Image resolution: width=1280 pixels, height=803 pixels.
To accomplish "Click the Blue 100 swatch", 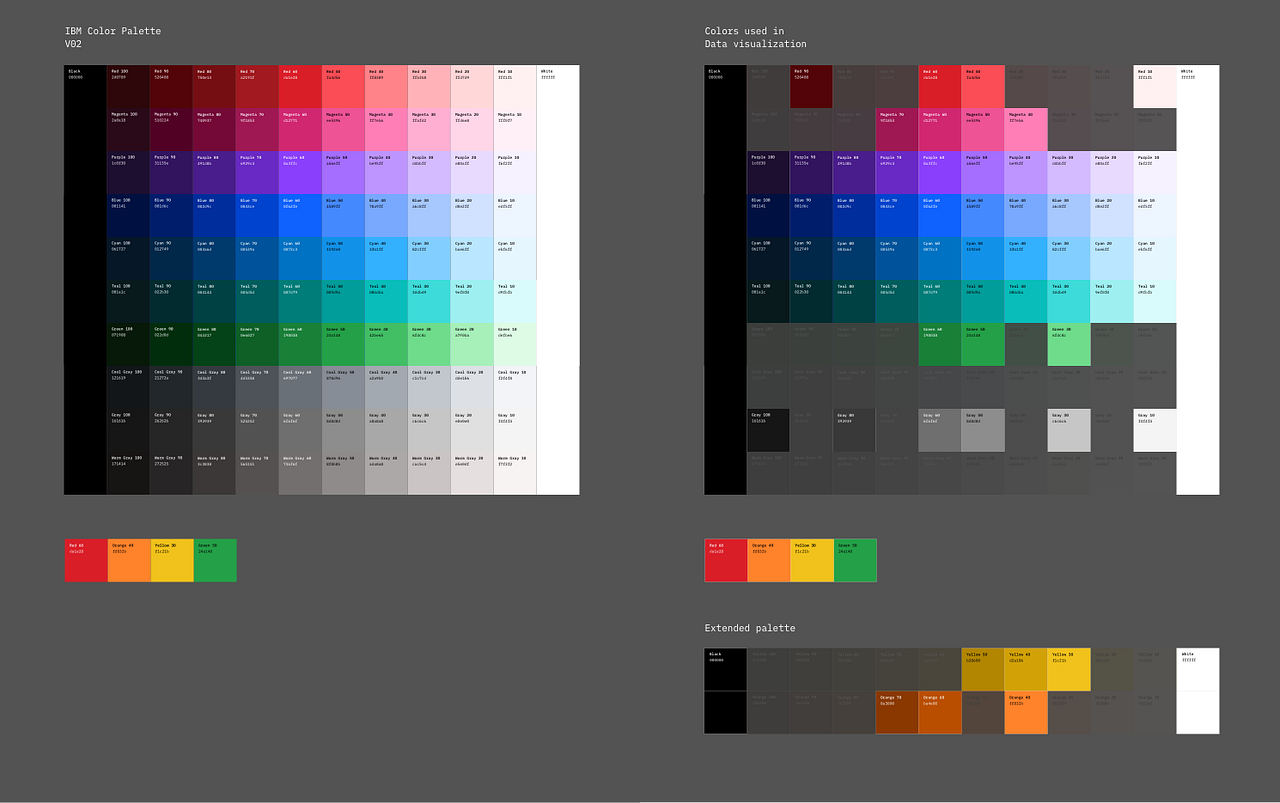I will point(127,215).
